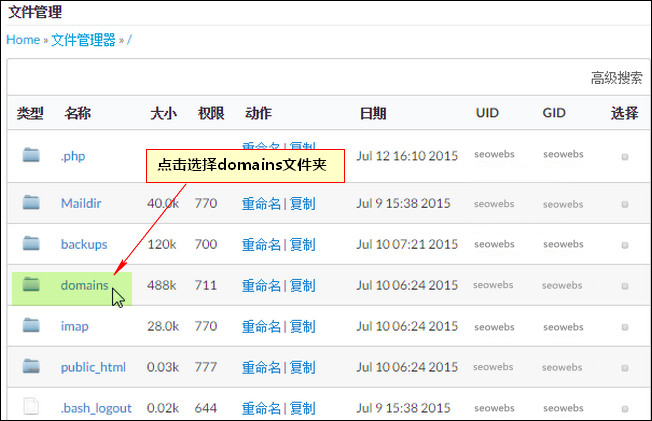Tick the select checkbox for domains
Image resolution: width=652 pixels, height=421 pixels.
(625, 286)
